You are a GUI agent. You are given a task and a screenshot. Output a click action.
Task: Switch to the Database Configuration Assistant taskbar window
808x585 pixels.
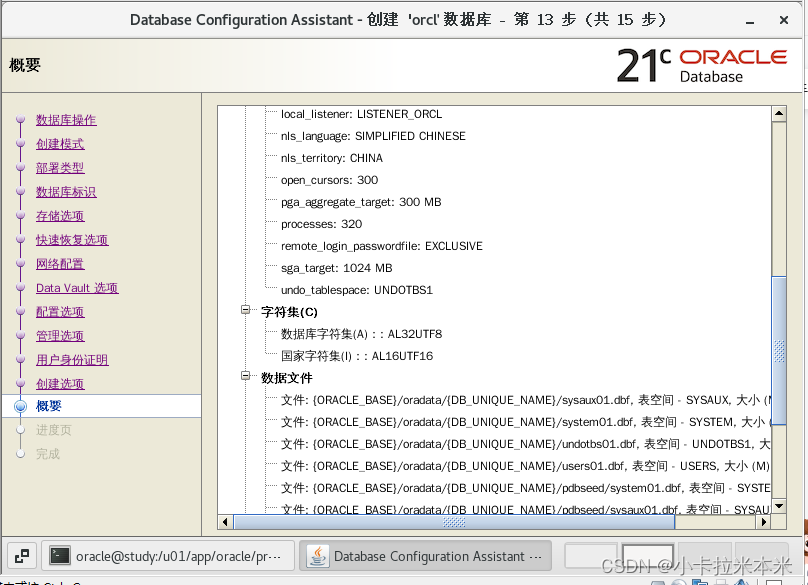[x=430, y=555]
